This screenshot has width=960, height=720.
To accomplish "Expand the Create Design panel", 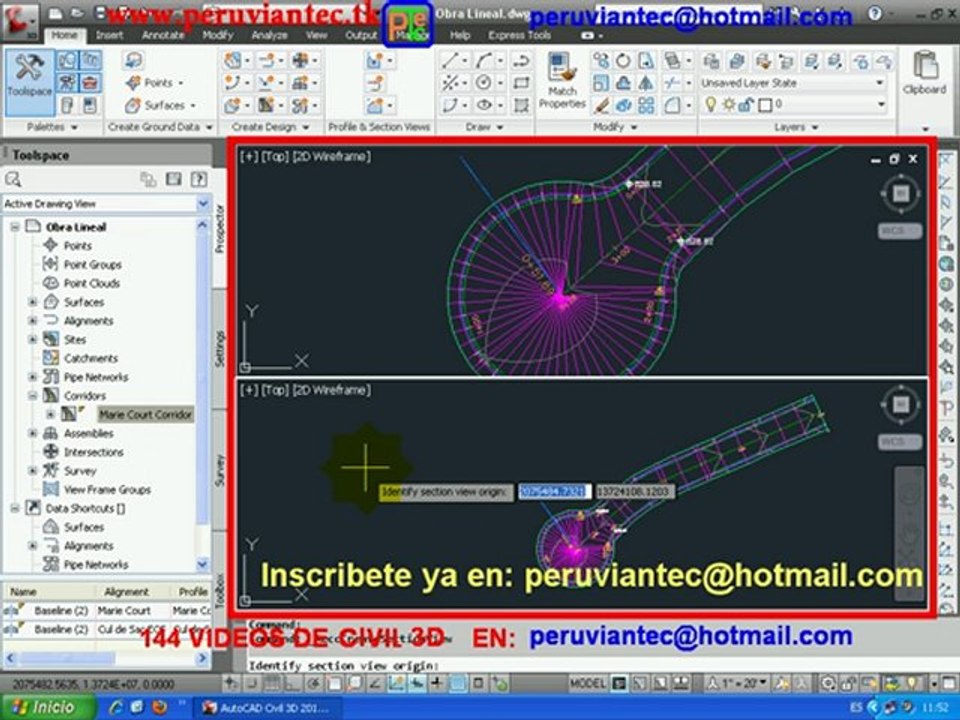I will [x=270, y=127].
